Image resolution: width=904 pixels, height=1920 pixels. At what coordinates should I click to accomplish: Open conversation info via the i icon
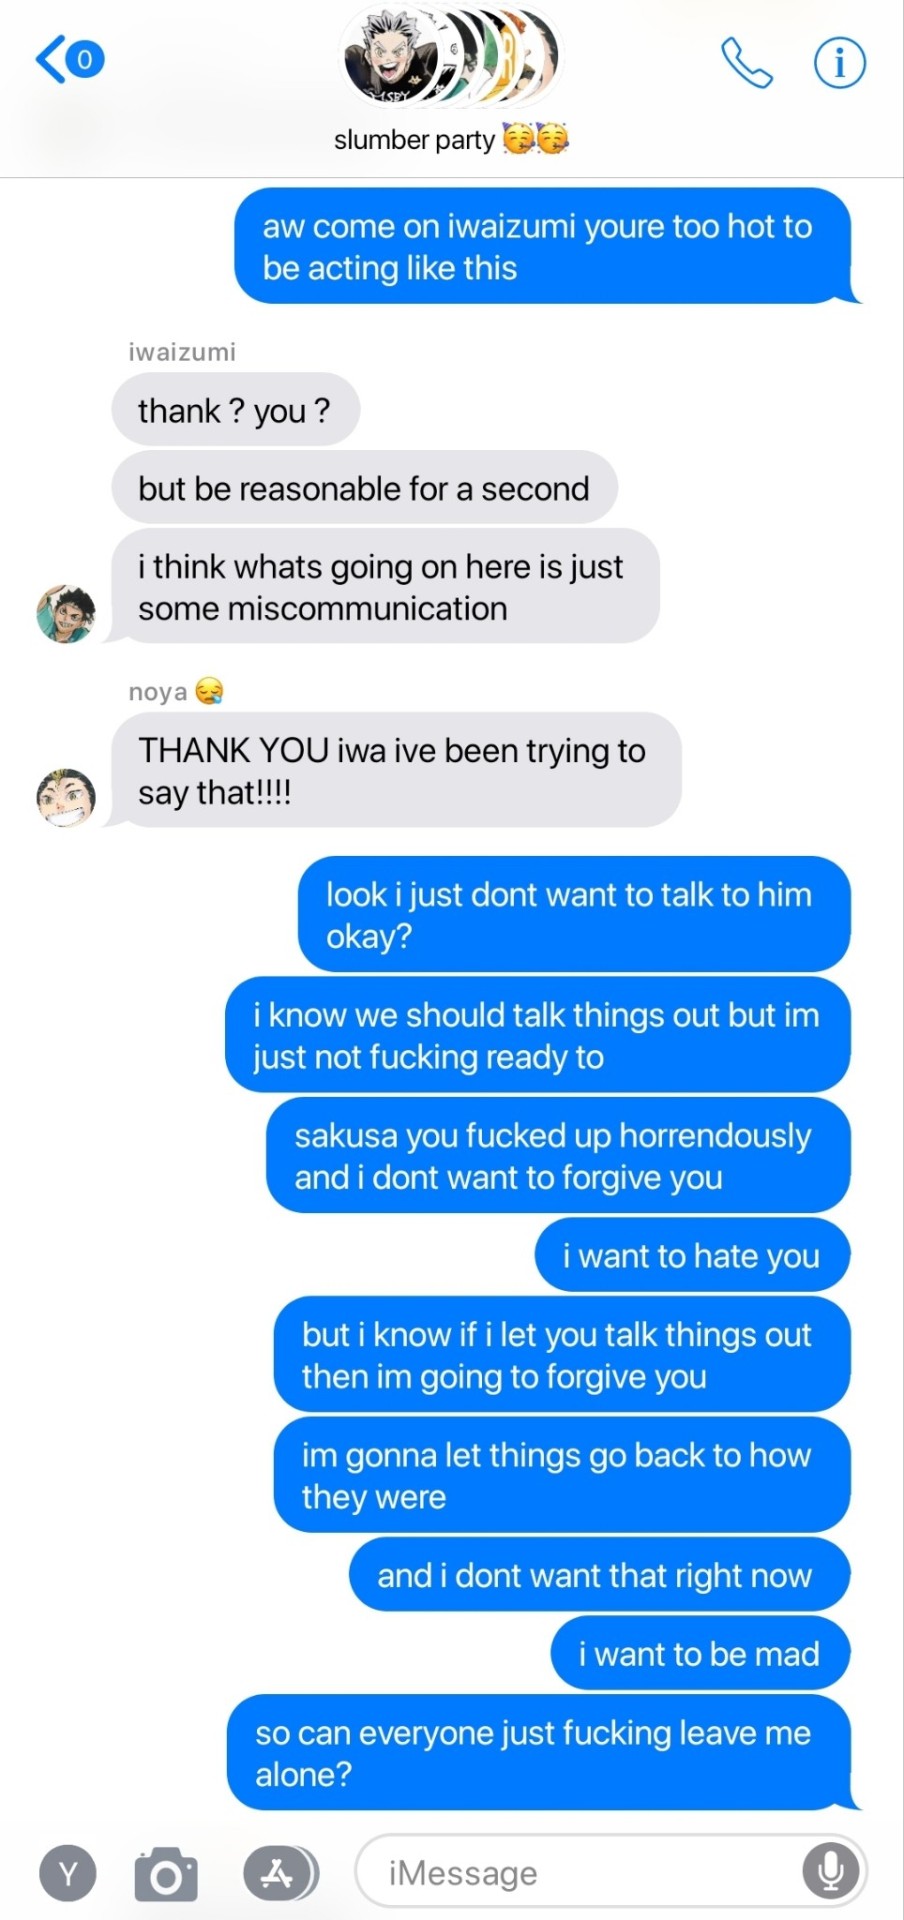tap(839, 63)
